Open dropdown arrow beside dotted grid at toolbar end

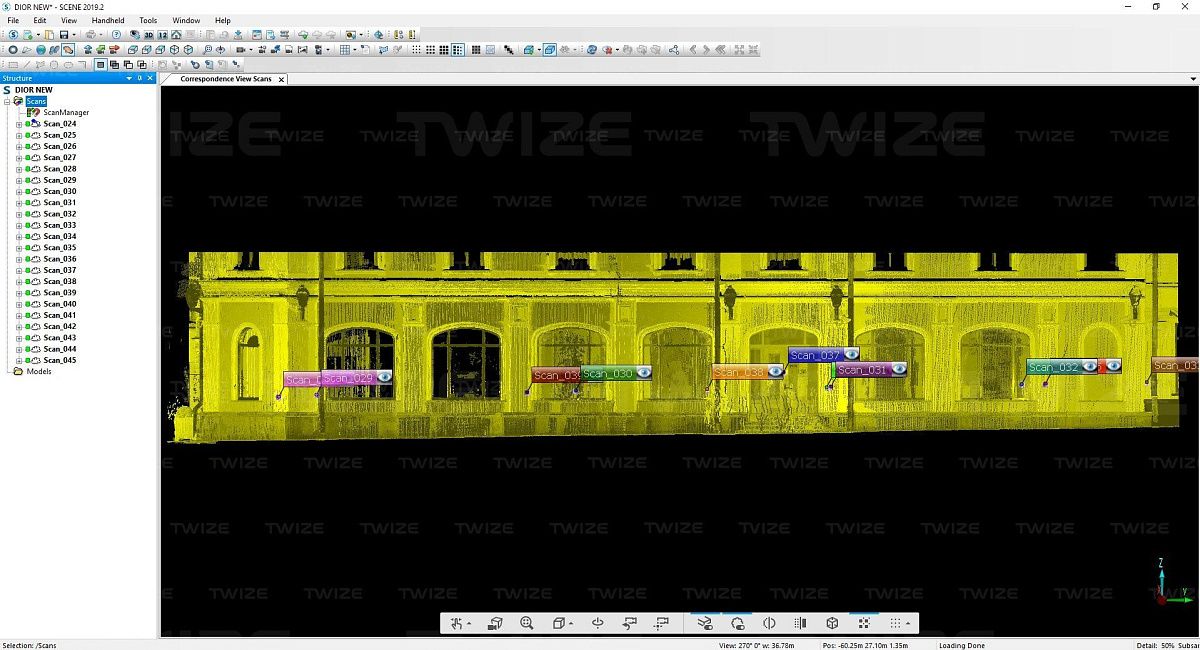pos(908,625)
